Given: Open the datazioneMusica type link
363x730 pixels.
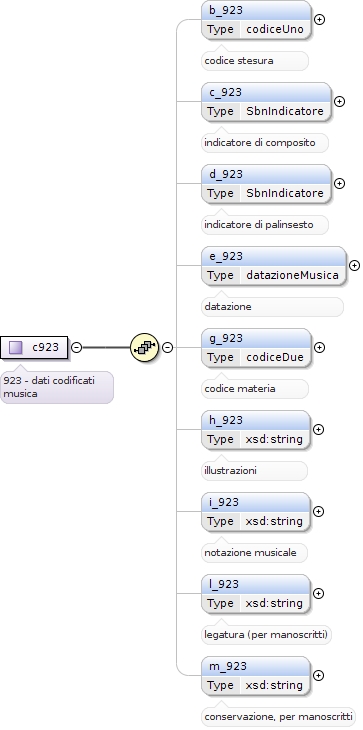Looking at the screenshot, I should point(292,275).
